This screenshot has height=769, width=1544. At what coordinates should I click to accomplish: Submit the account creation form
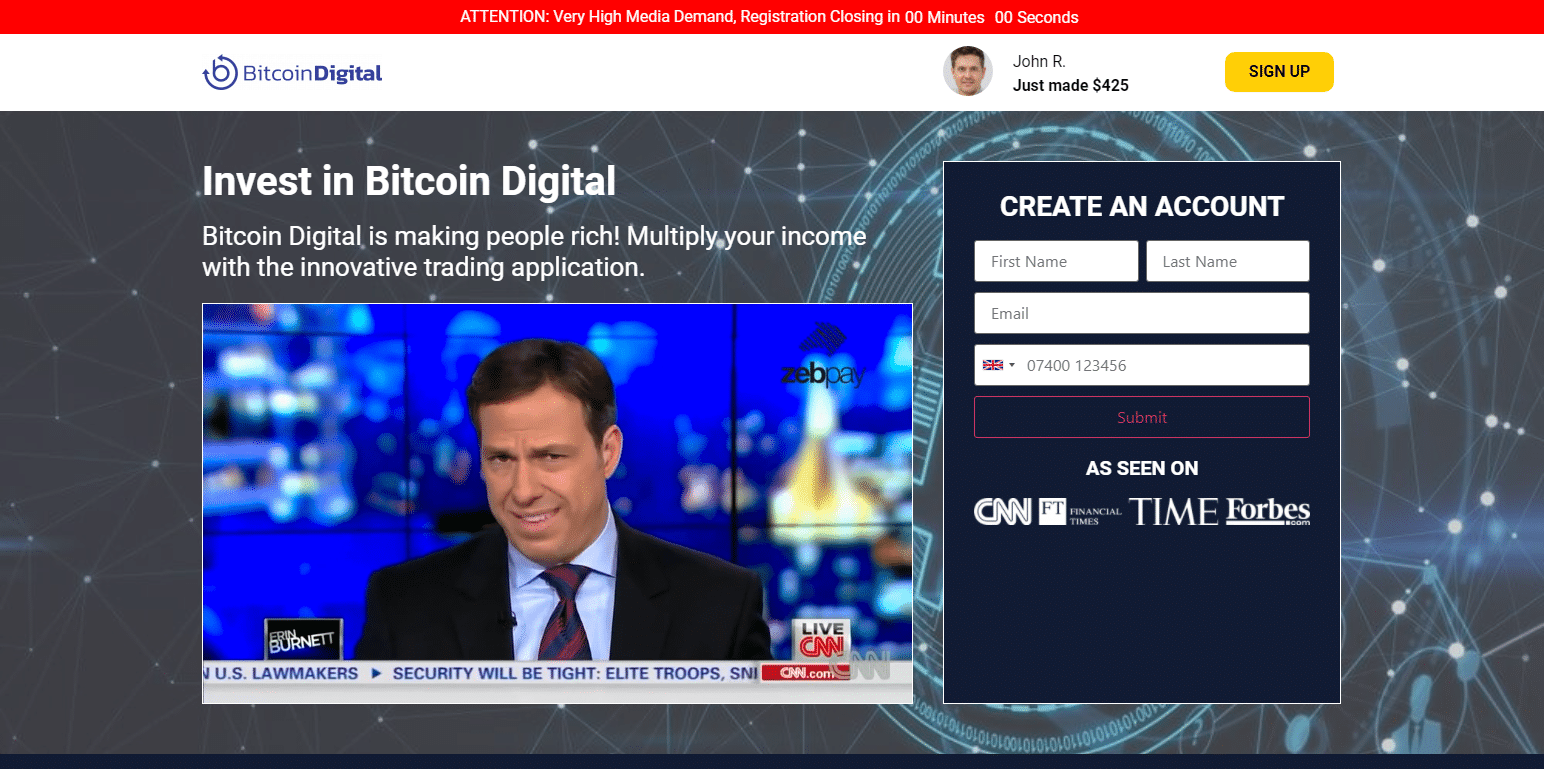(x=1142, y=417)
